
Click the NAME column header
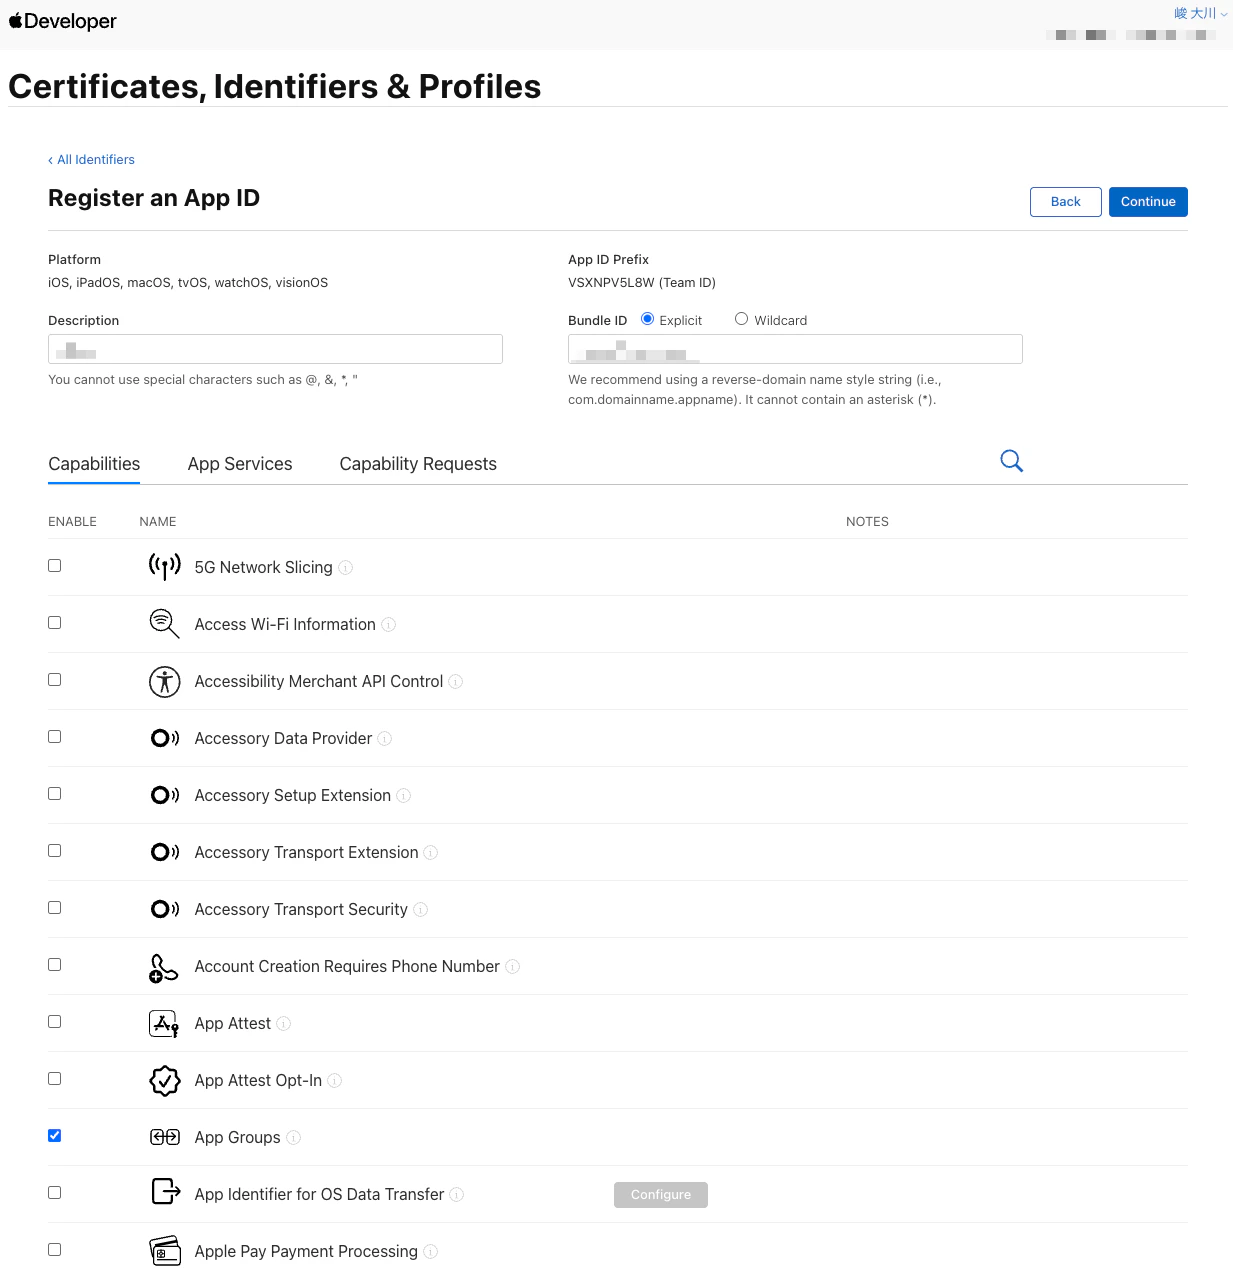(x=158, y=522)
